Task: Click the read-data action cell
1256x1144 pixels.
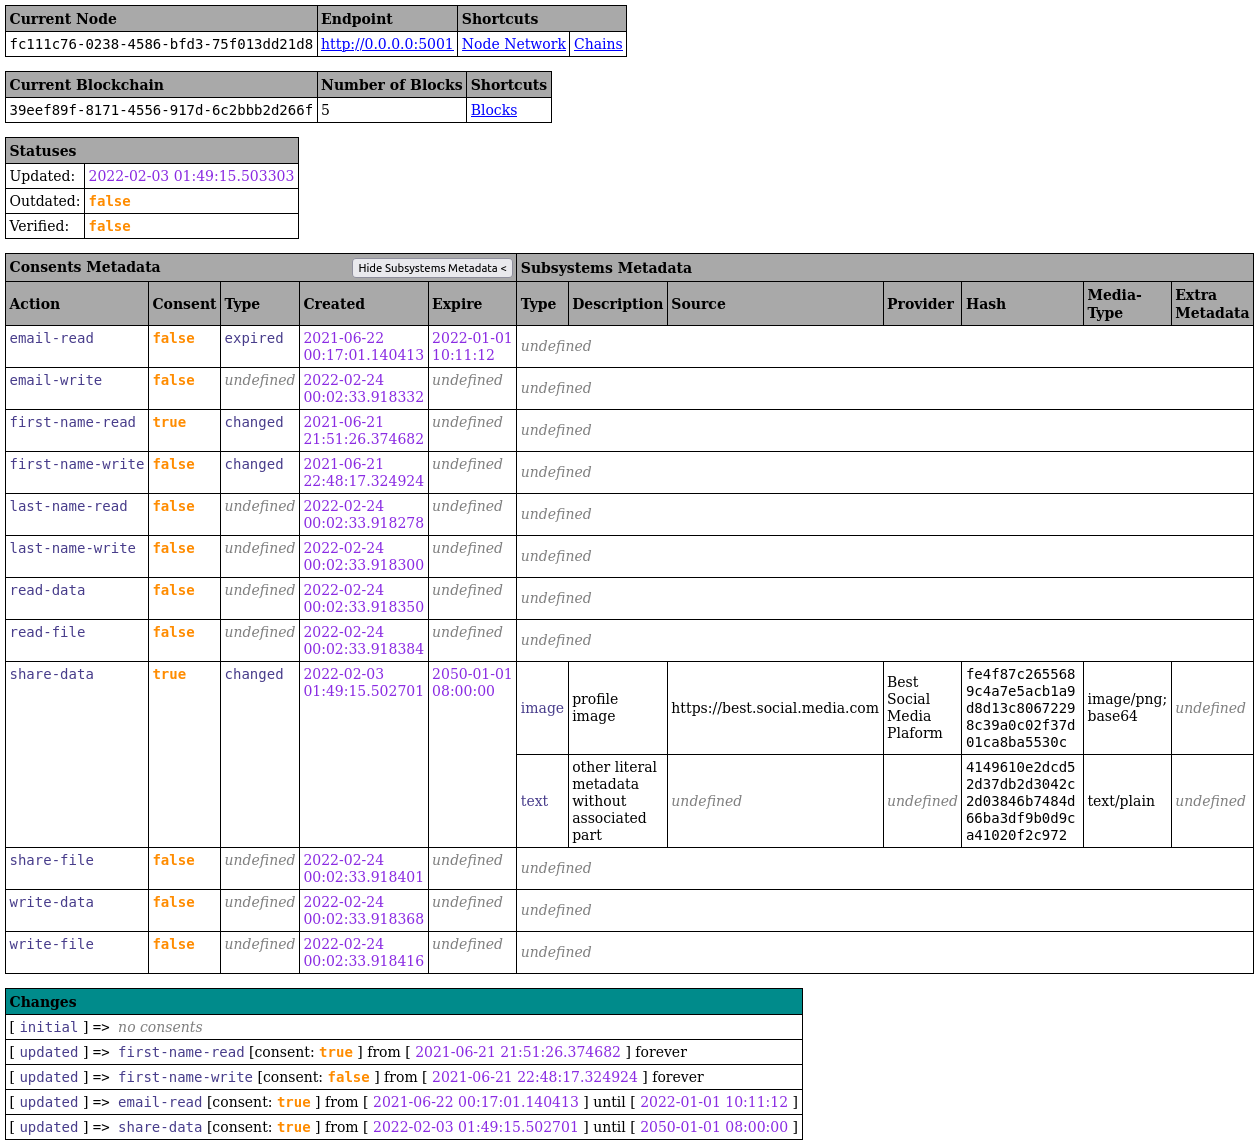Action: pyautogui.click(x=77, y=599)
